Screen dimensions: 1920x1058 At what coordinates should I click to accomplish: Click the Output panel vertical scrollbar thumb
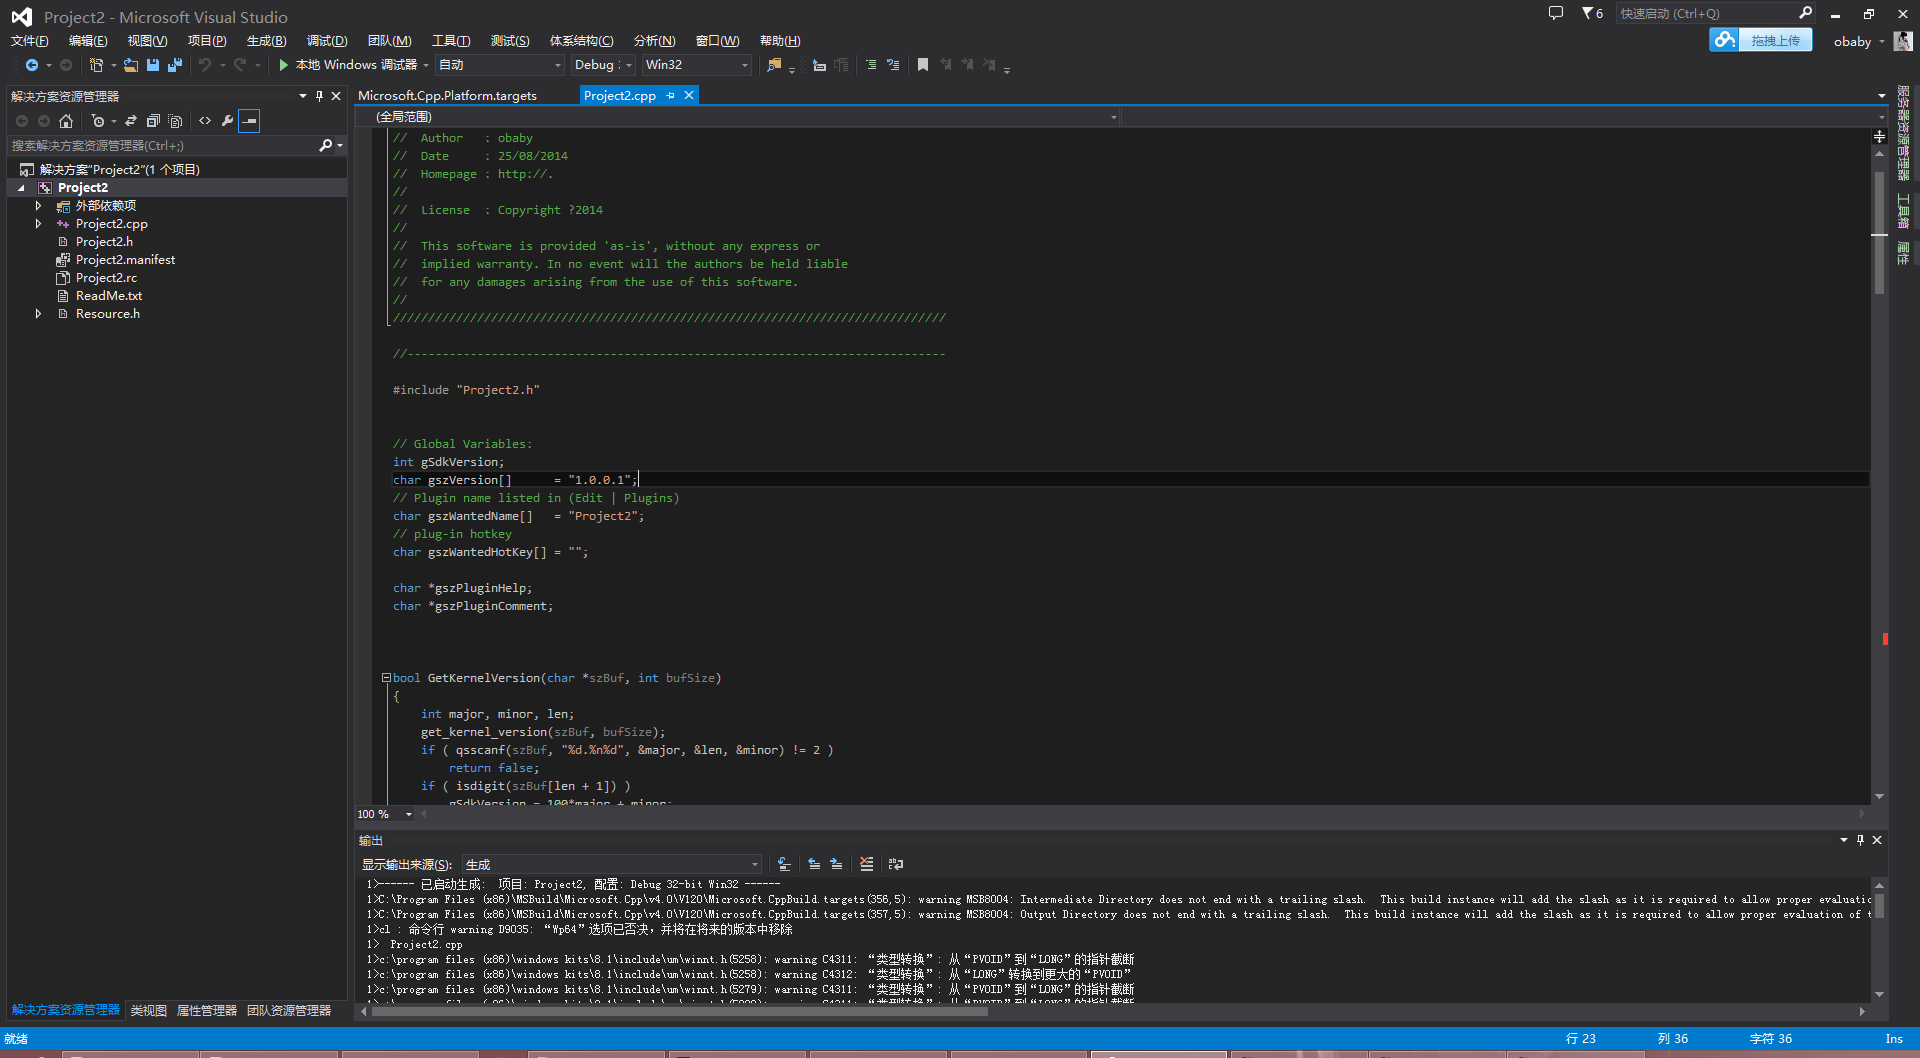pos(1879,905)
